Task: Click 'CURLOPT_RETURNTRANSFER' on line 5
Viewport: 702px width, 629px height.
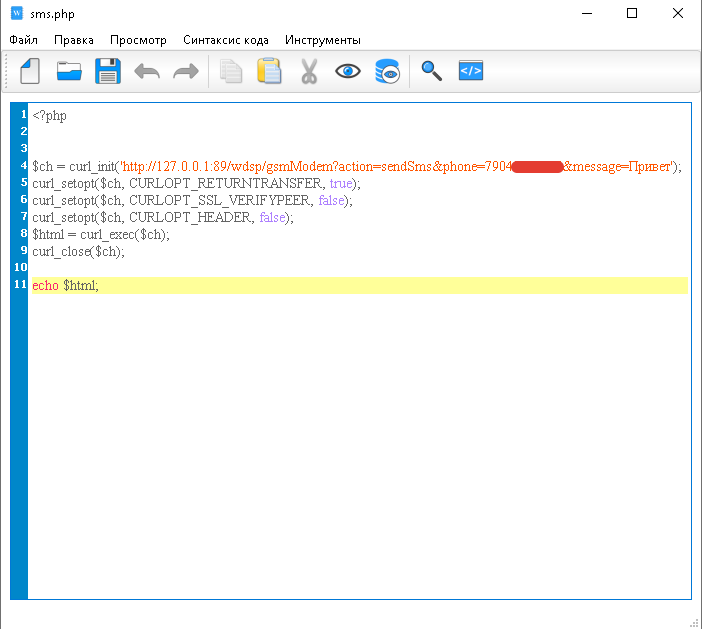Action: pyautogui.click(x=225, y=184)
